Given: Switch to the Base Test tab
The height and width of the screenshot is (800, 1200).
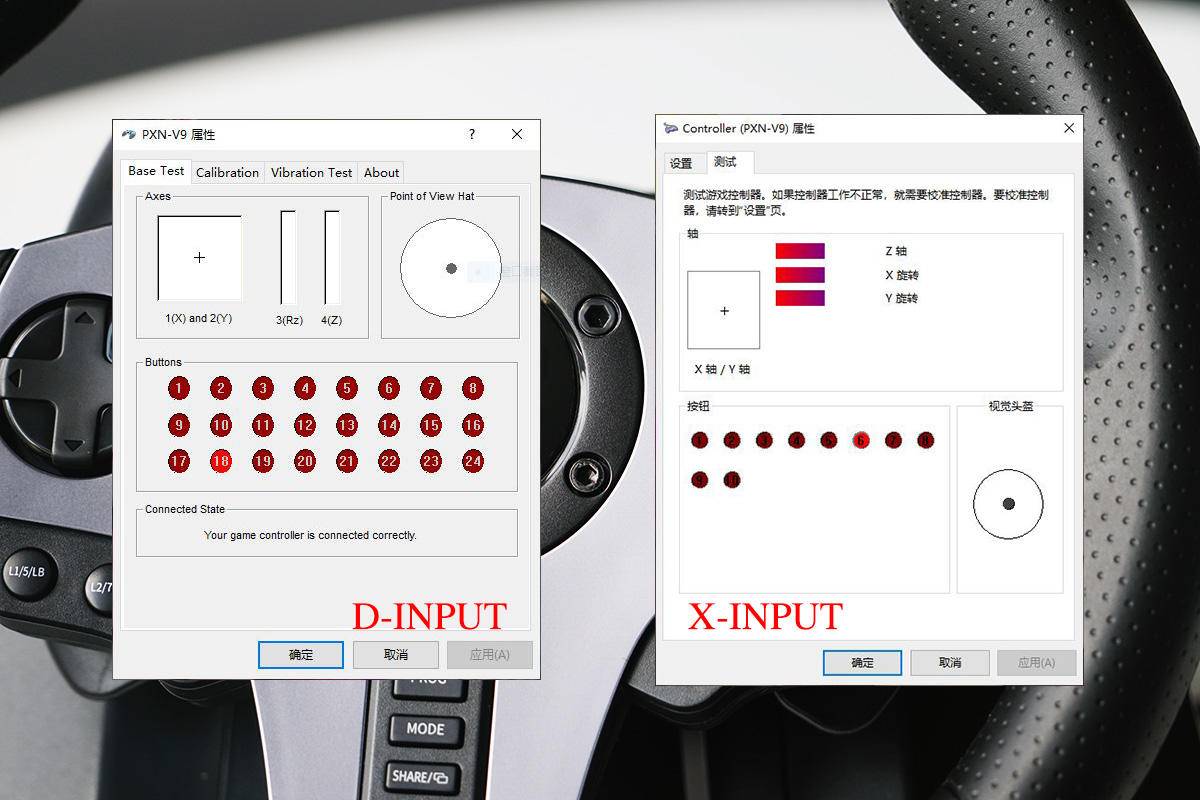Looking at the screenshot, I should pos(156,171).
